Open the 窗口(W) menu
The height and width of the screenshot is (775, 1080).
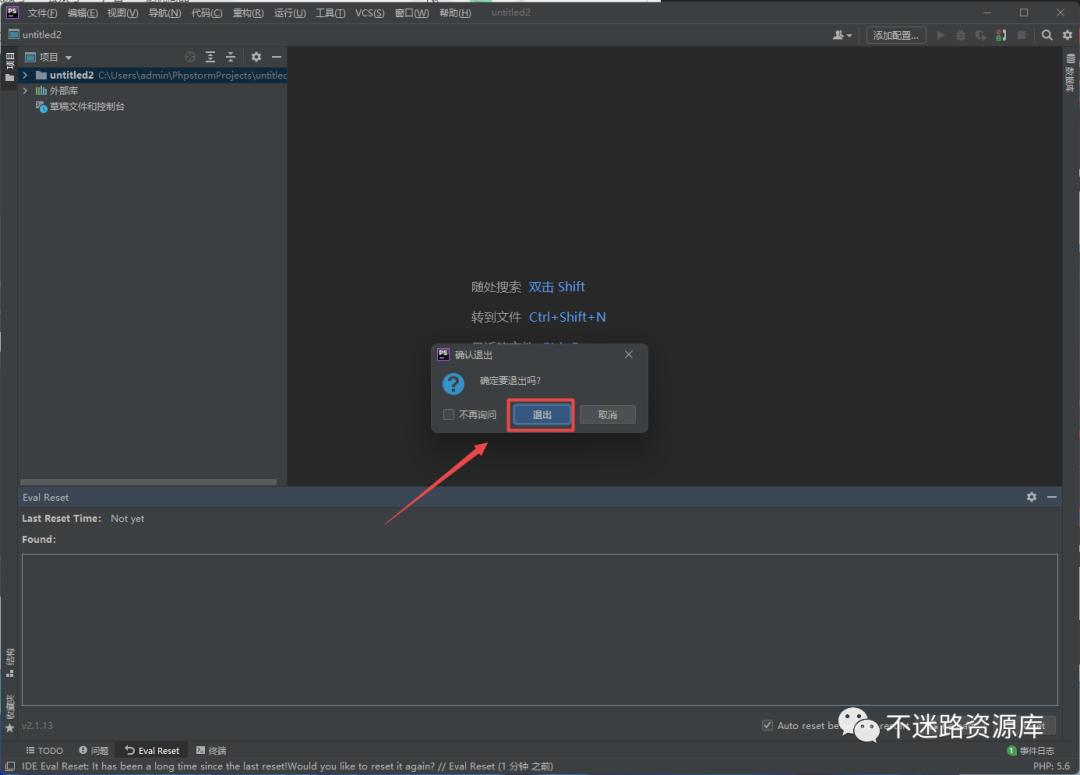411,13
